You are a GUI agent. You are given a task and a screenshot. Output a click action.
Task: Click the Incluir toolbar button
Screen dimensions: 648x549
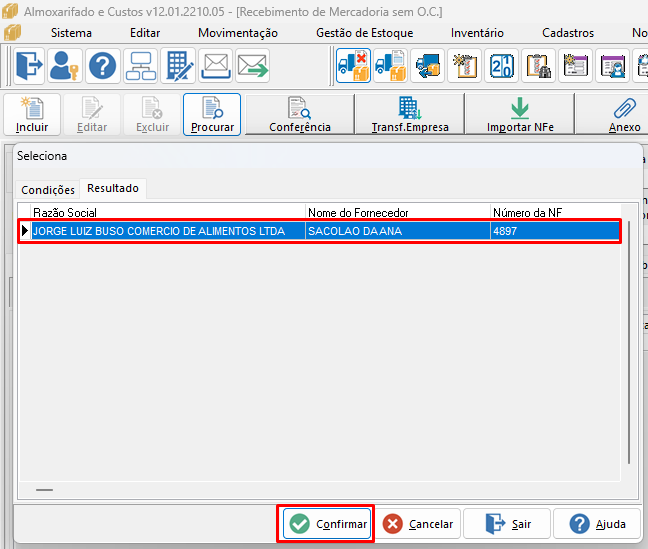(x=32, y=115)
